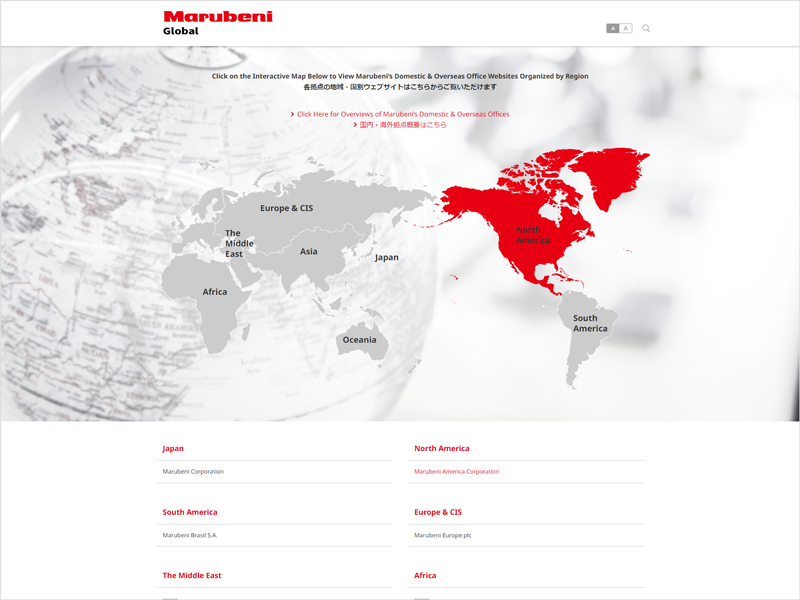Click the Japan section heading
This screenshot has width=800, height=600.
(x=173, y=448)
